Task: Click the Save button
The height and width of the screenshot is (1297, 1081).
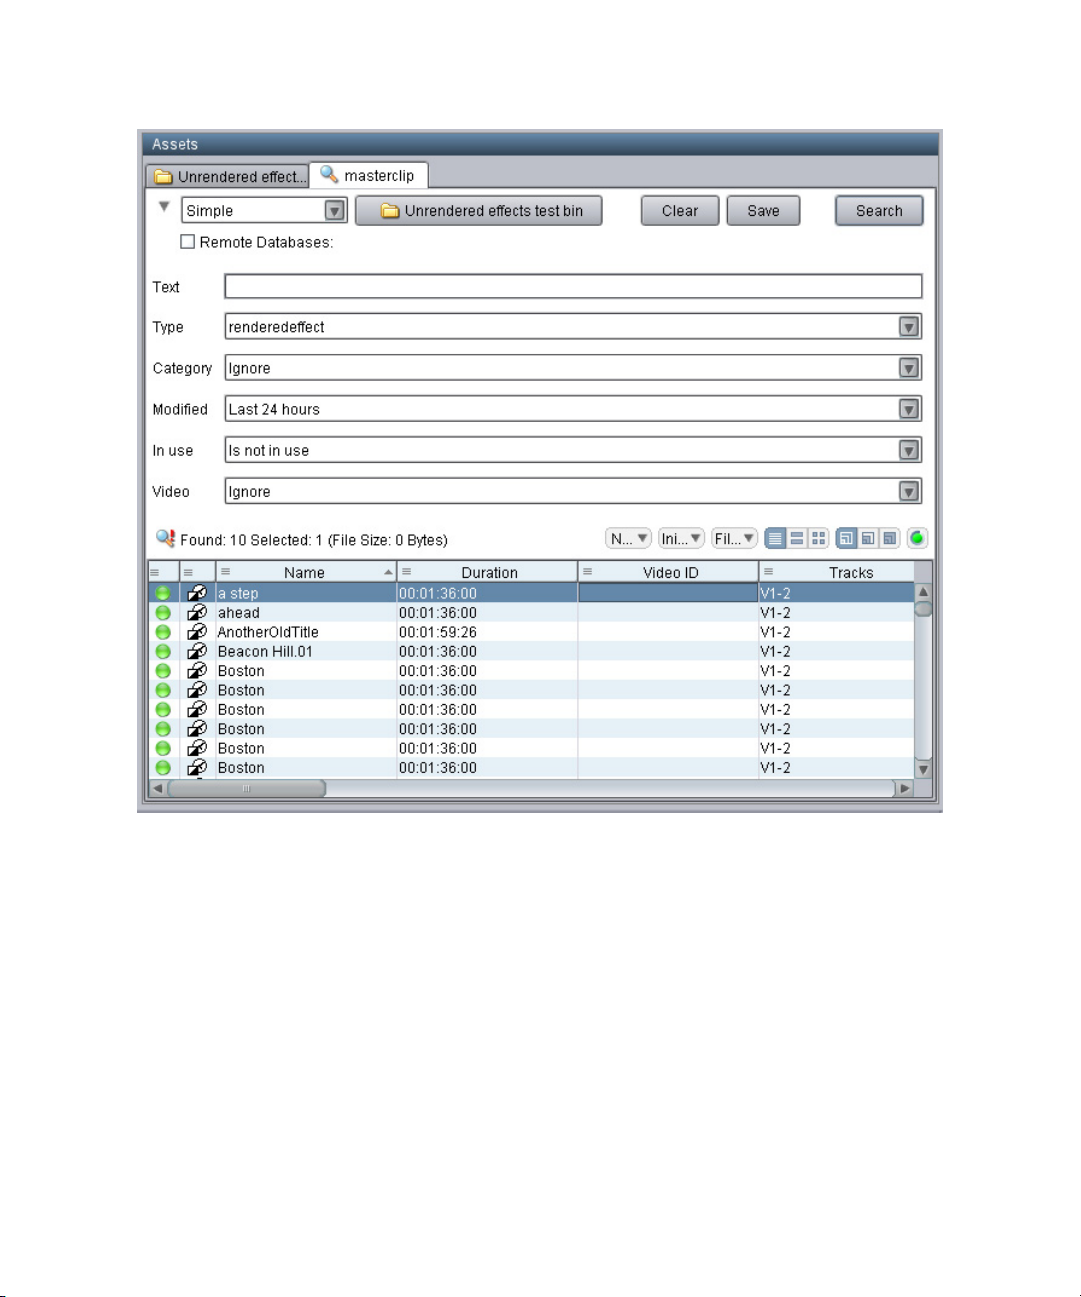Action: (x=763, y=211)
